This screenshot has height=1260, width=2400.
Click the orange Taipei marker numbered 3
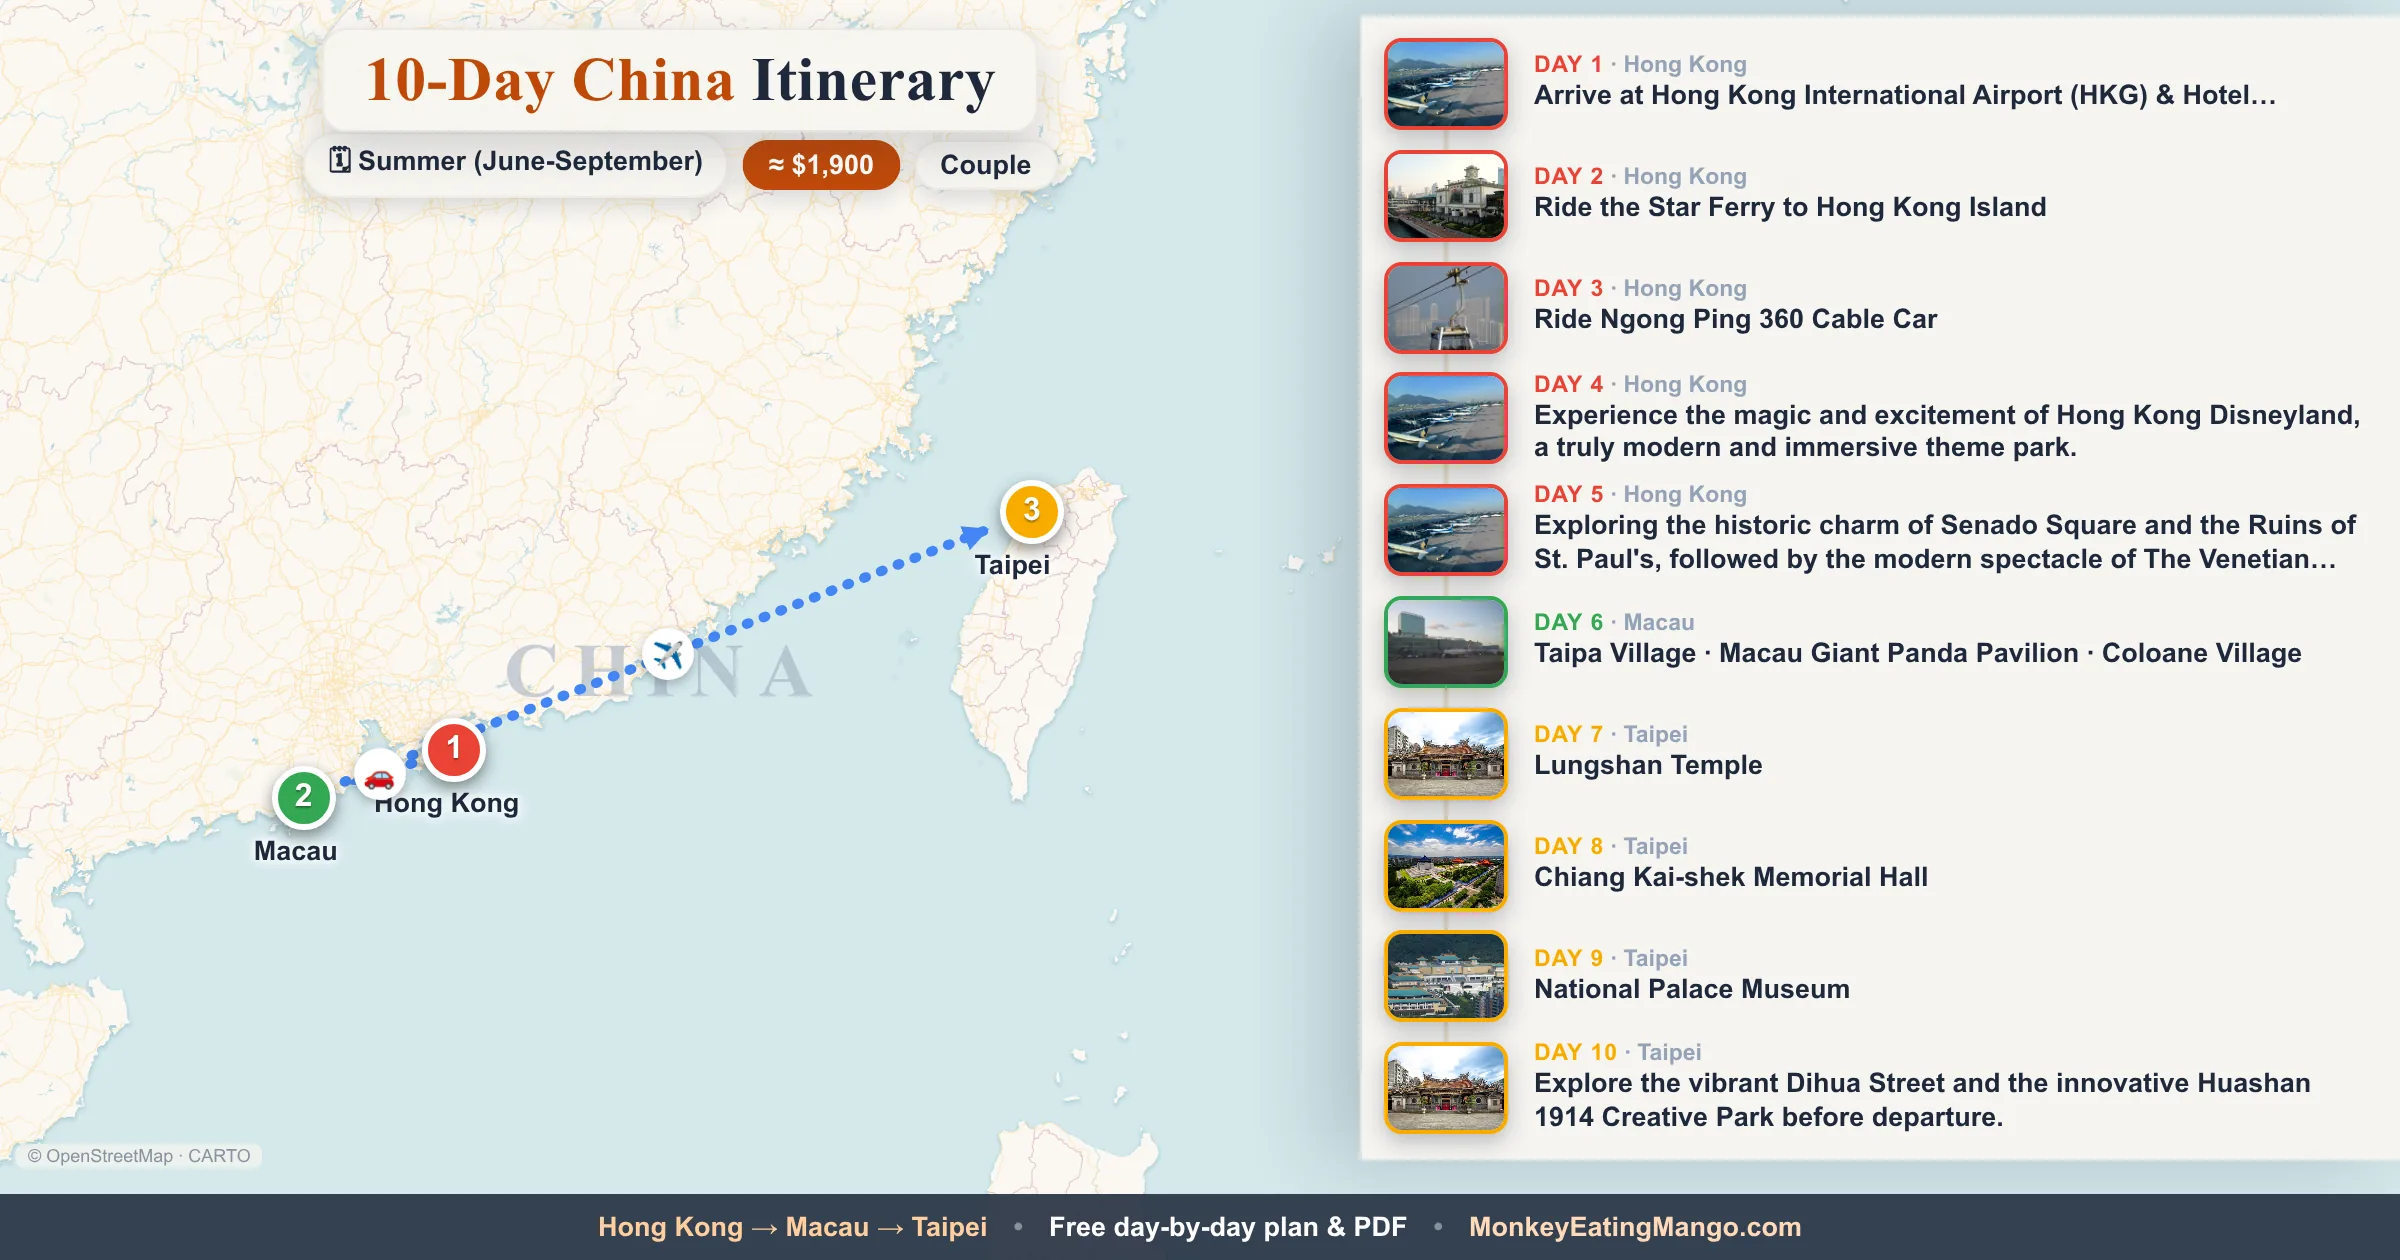[1031, 510]
